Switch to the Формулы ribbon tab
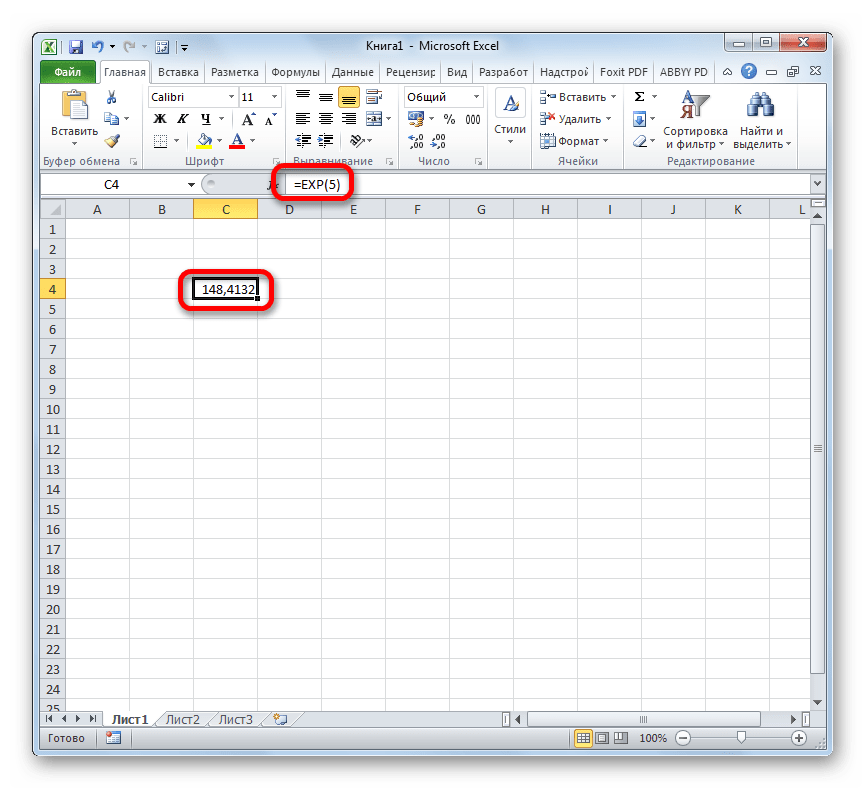The height and width of the screenshot is (789, 866). click(x=295, y=72)
